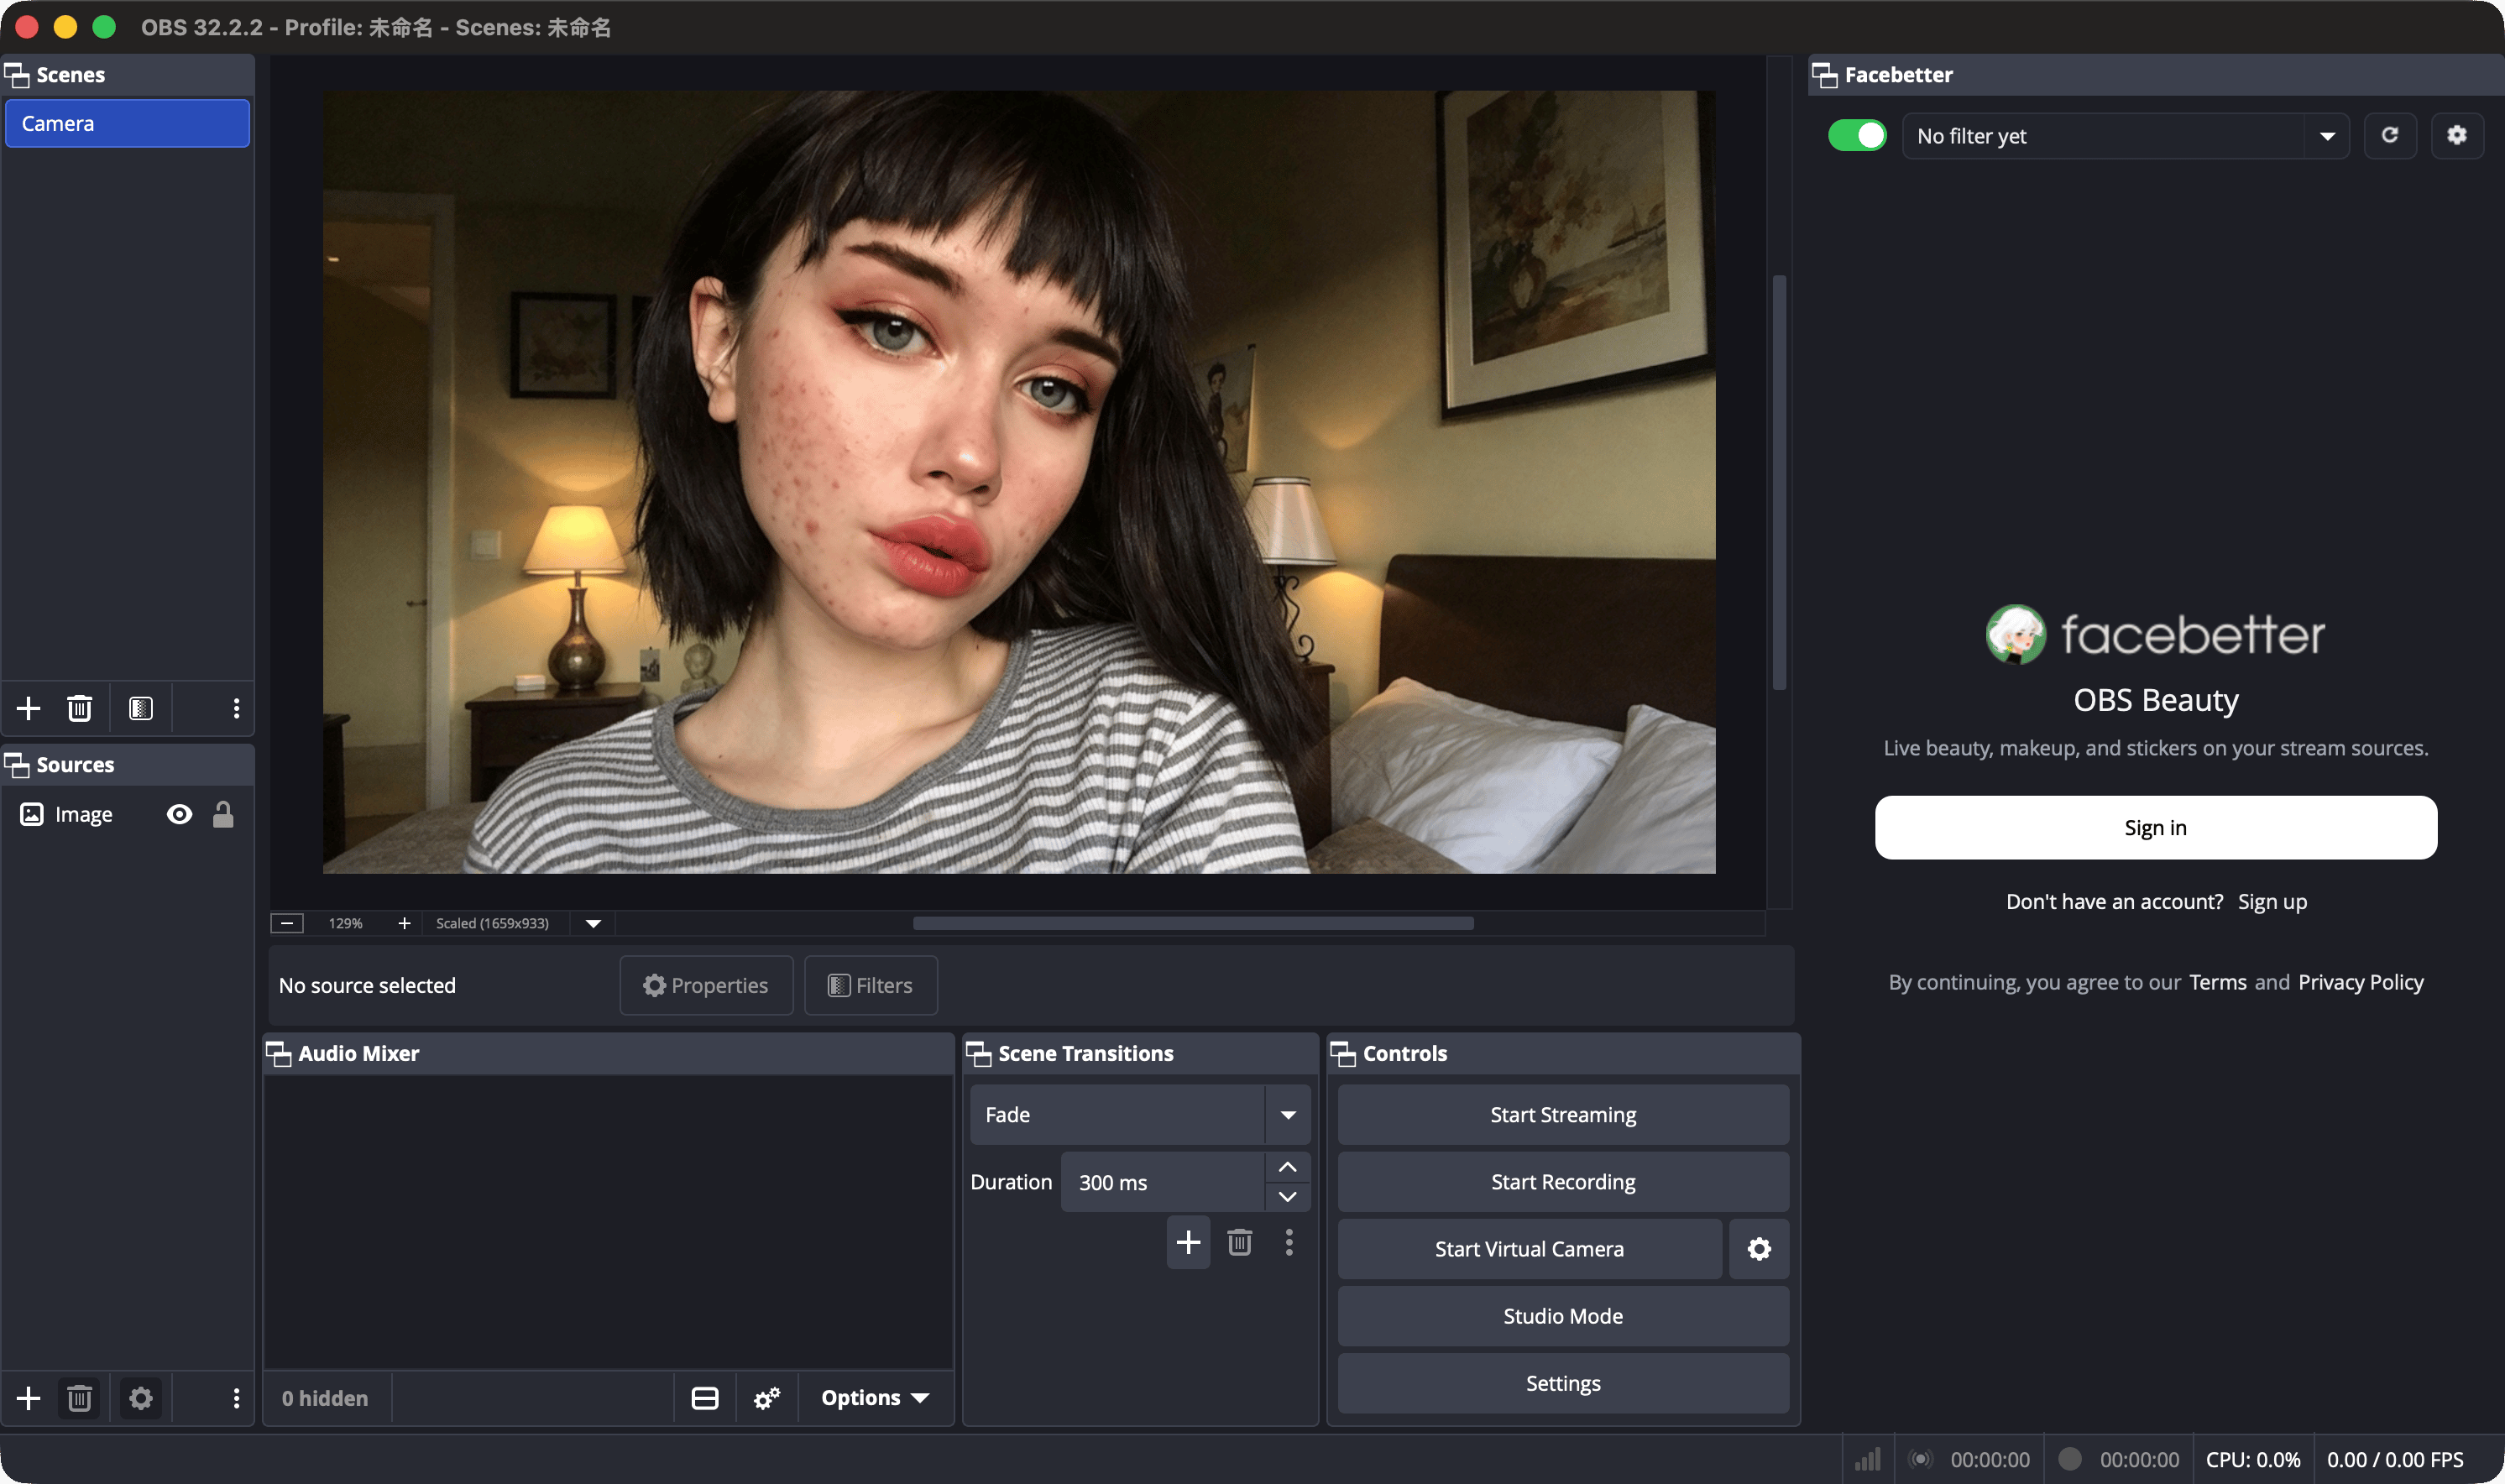Open the Sign up link
2505x1484 pixels.
tap(2272, 902)
